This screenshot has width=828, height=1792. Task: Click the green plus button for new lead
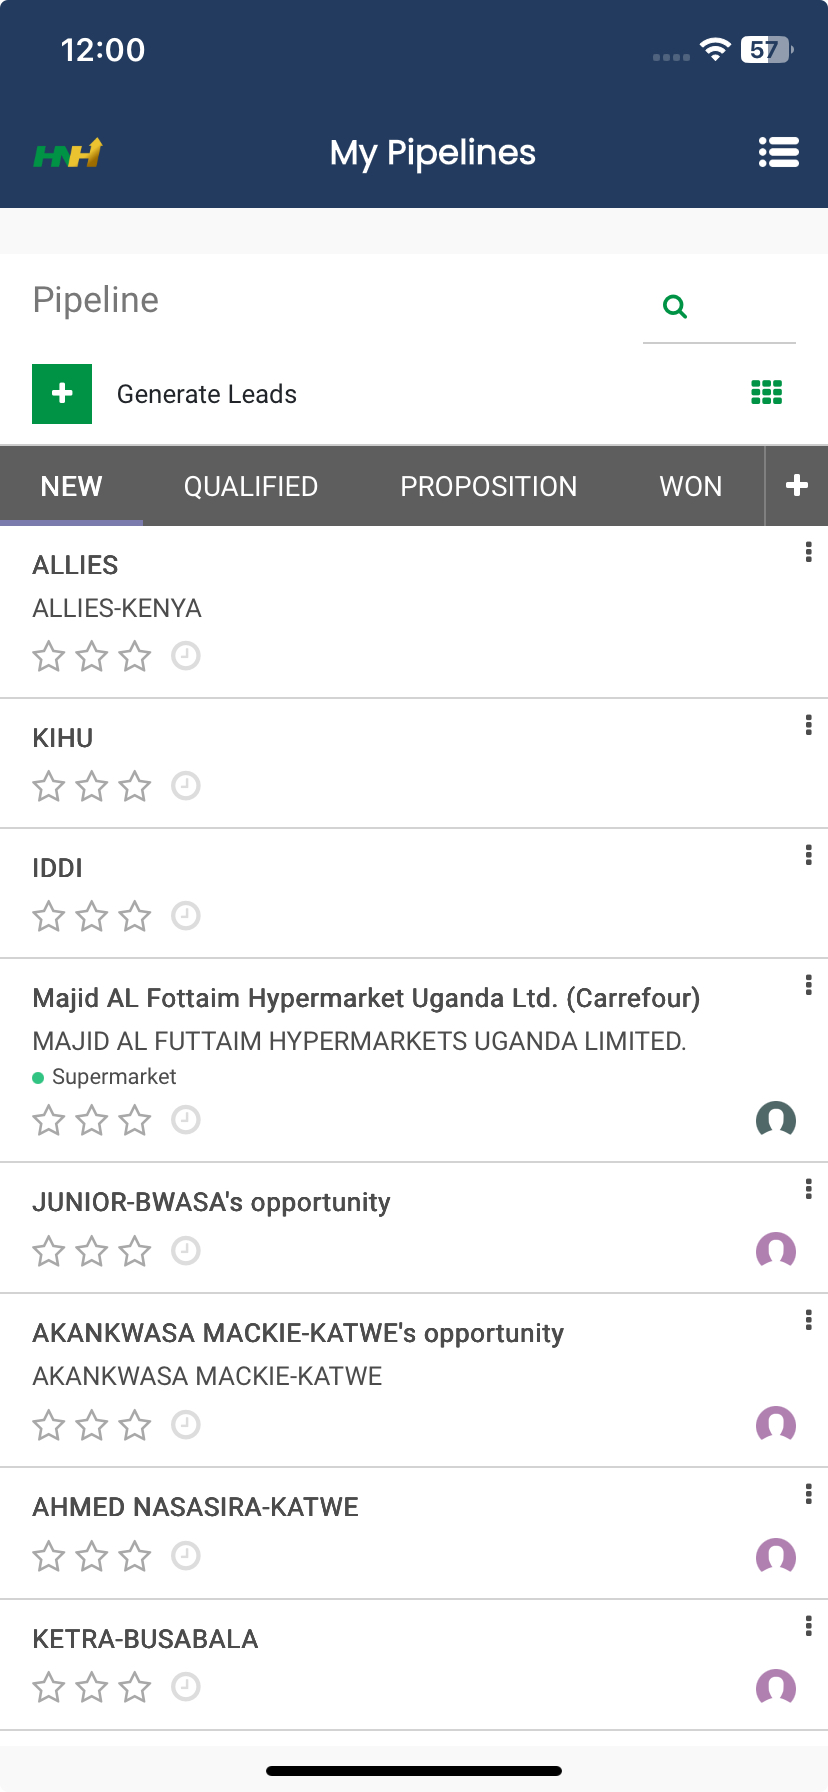tap(62, 394)
